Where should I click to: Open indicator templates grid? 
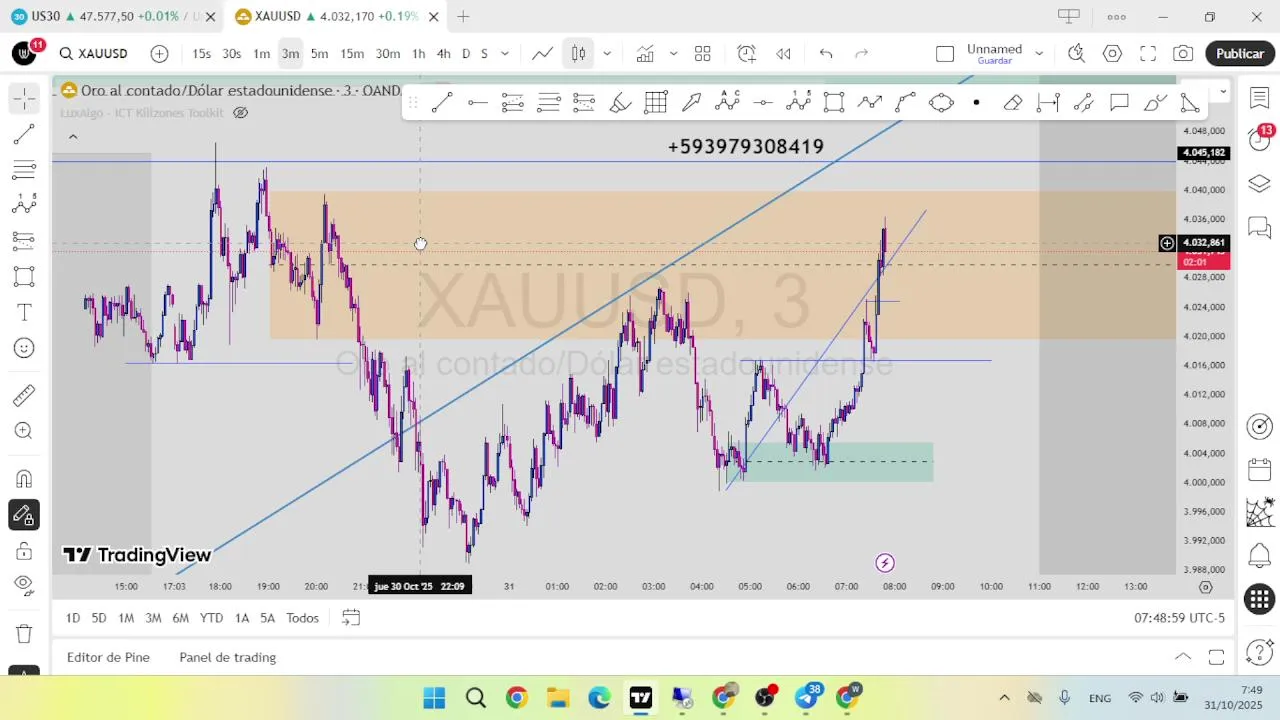[703, 54]
